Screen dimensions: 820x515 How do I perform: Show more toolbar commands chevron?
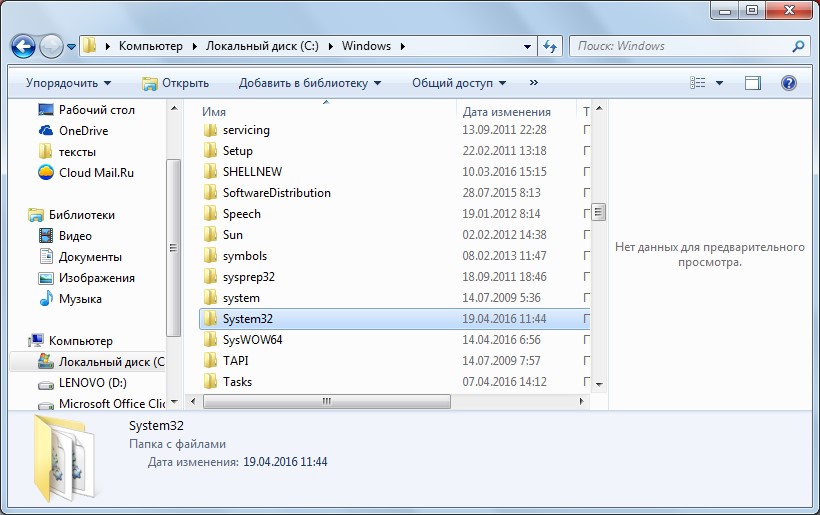(x=533, y=83)
